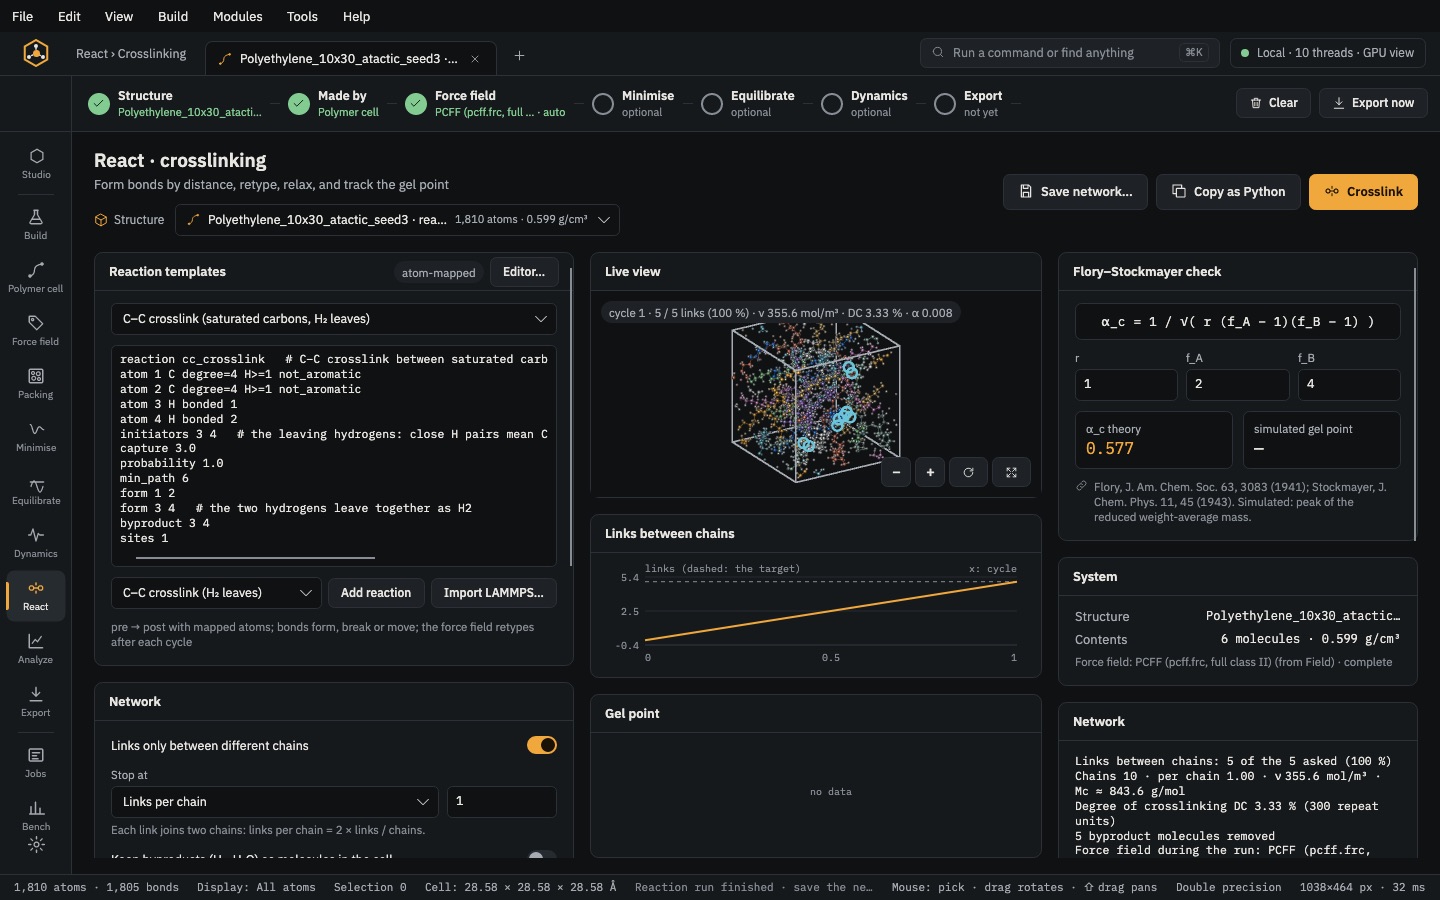The width and height of the screenshot is (1440, 900).
Task: Open the Modules menu
Action: point(238,16)
